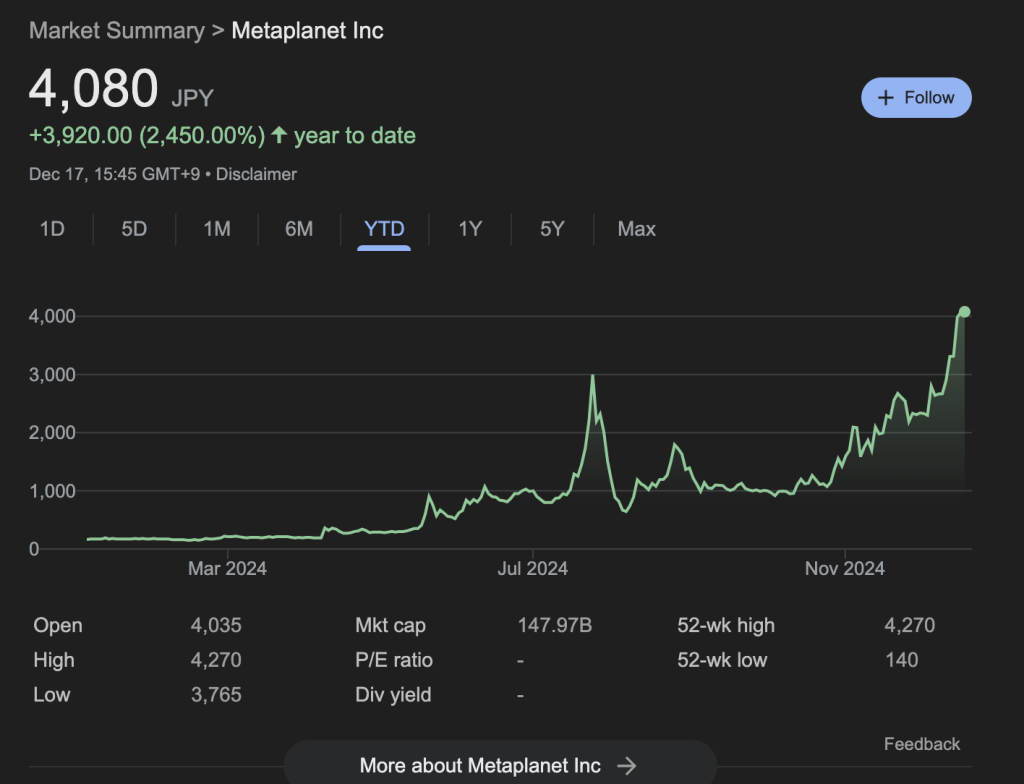This screenshot has width=1024, height=784.
Task: Select the 1D chart timeframe
Action: pos(53,229)
